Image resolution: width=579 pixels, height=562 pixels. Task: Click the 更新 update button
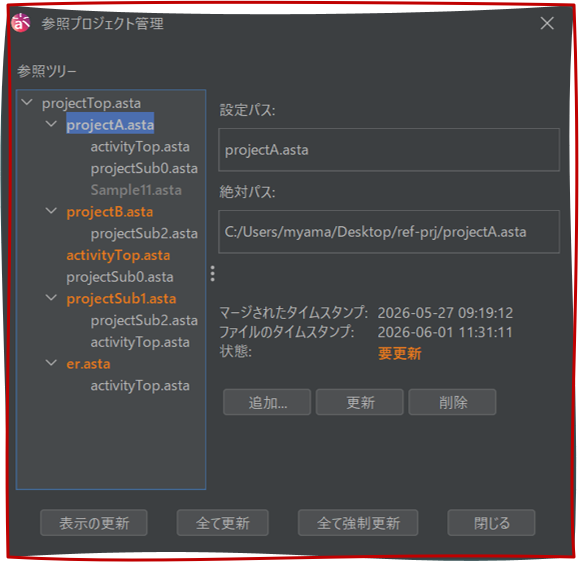coord(360,402)
